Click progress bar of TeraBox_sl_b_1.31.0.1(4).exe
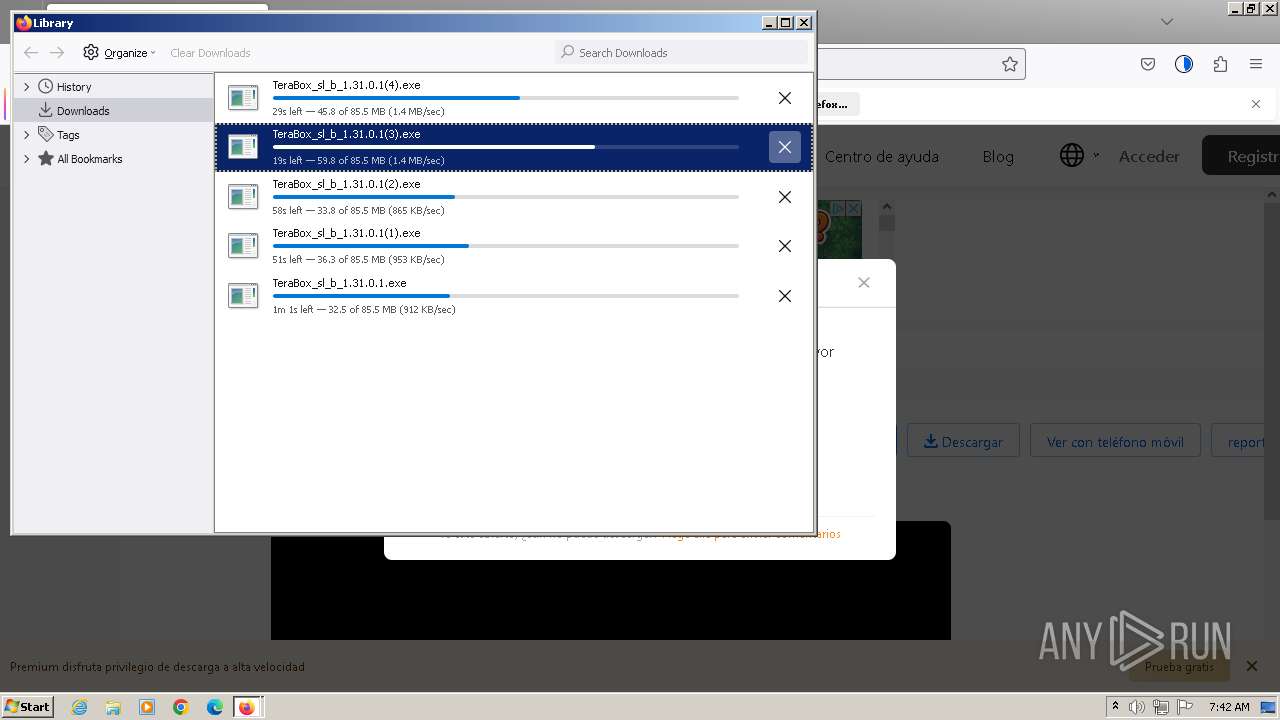 point(505,98)
